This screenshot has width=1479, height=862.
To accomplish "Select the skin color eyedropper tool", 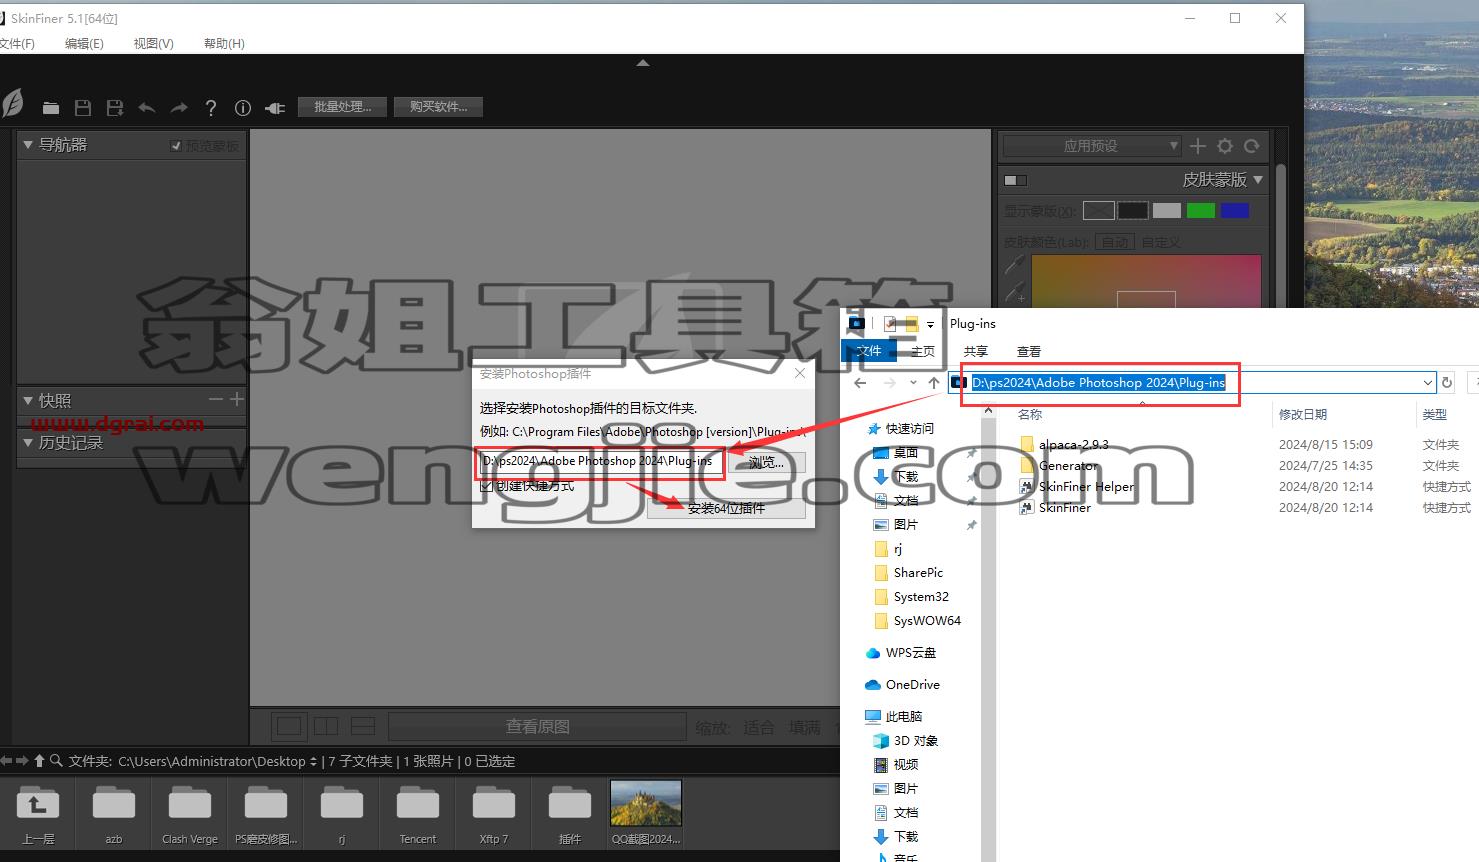I will [x=1015, y=265].
